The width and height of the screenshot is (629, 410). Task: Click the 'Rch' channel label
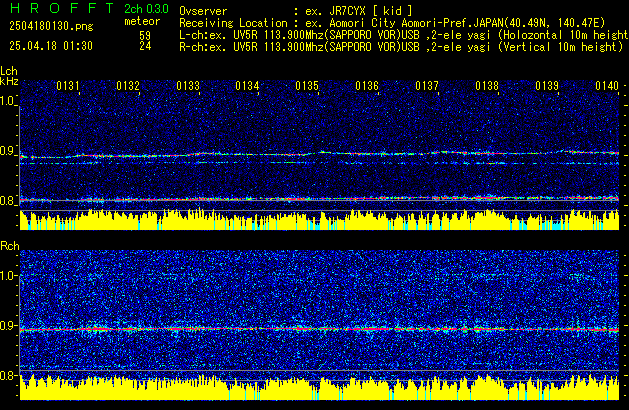coord(10,246)
